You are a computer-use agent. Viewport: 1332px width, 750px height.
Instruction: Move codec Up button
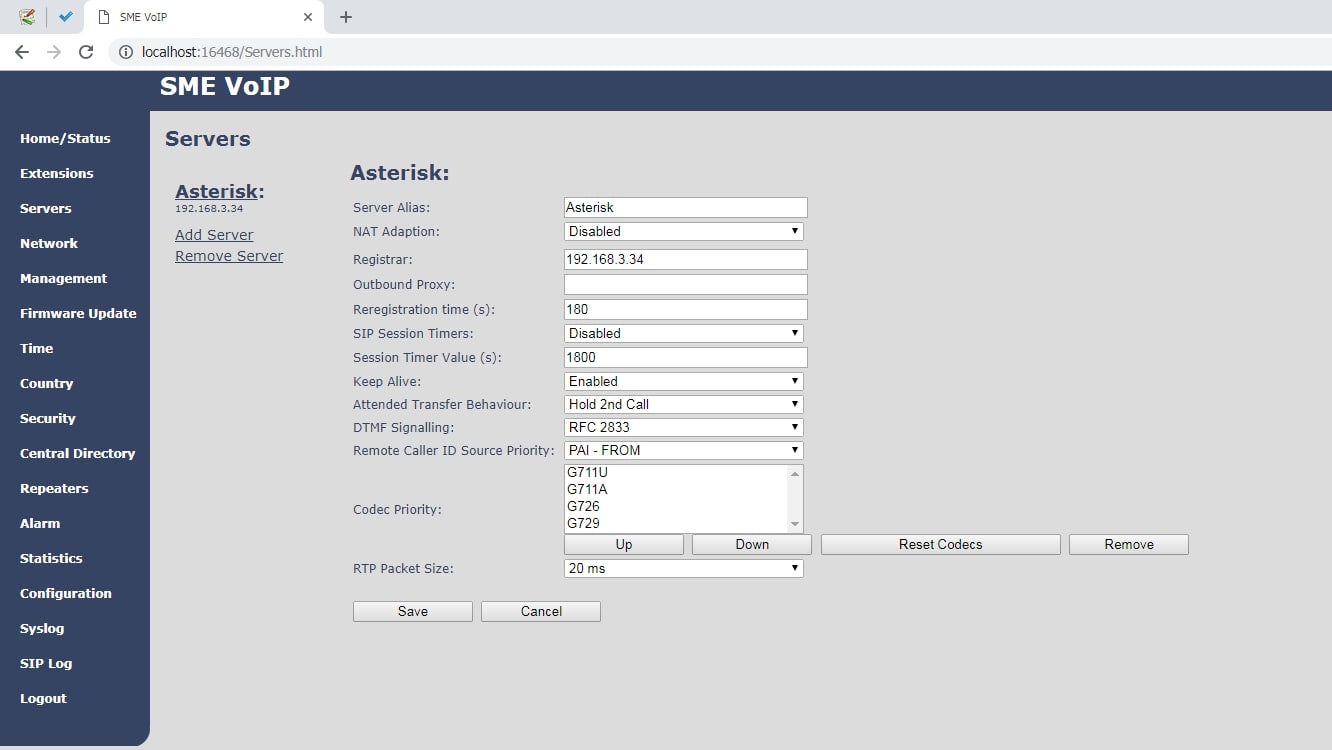624,545
